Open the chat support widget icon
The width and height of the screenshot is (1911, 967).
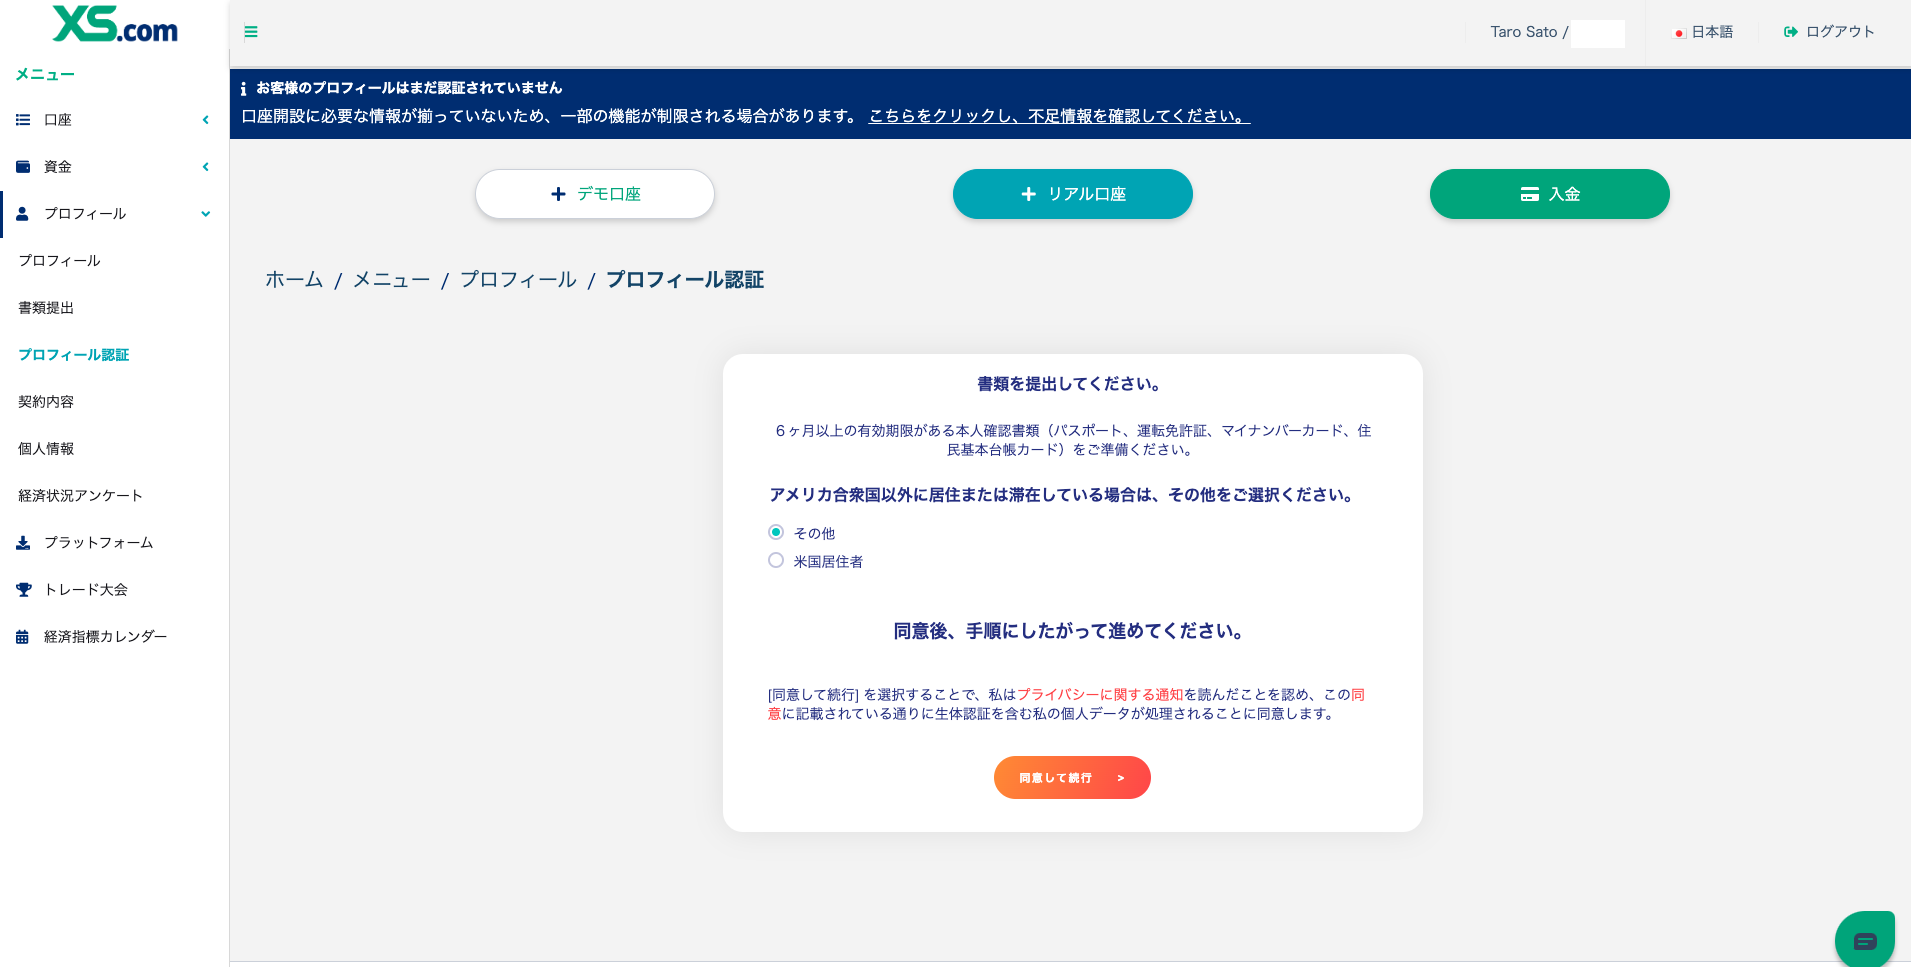point(1864,940)
